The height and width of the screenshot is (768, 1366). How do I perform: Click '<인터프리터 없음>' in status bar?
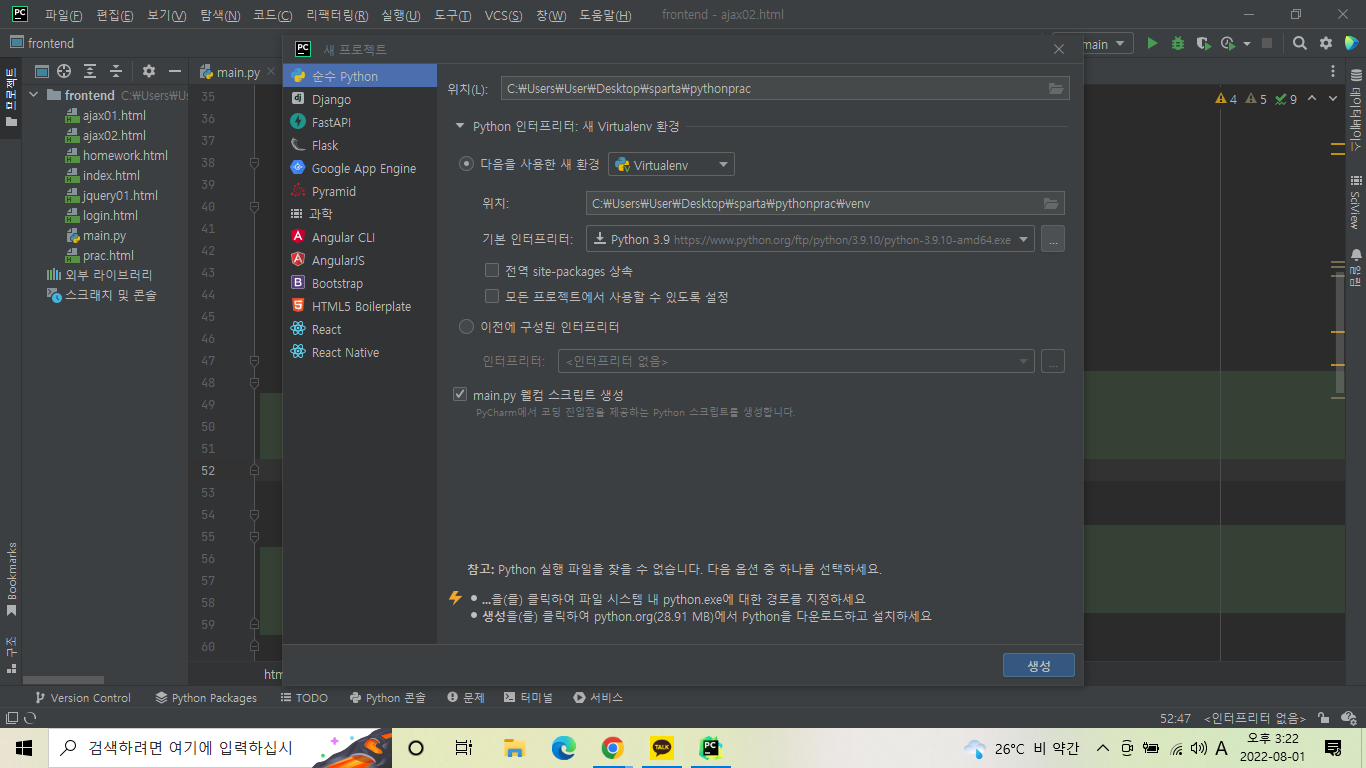point(1255,718)
